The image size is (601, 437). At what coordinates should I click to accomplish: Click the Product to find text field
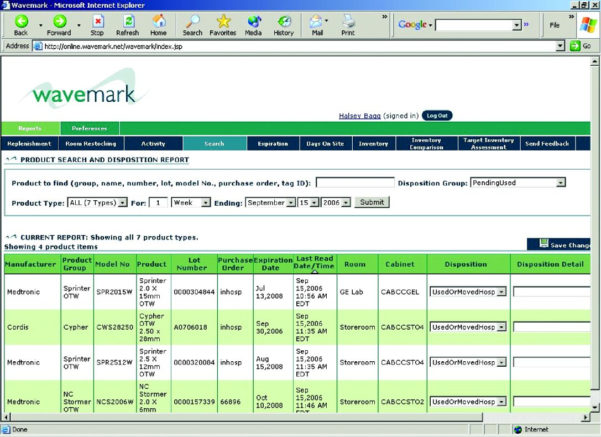click(354, 182)
